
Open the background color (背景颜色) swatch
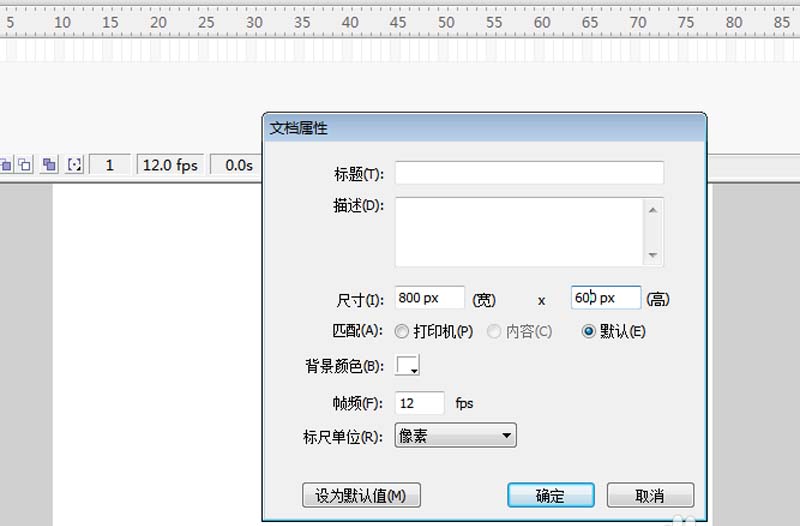pos(407,365)
